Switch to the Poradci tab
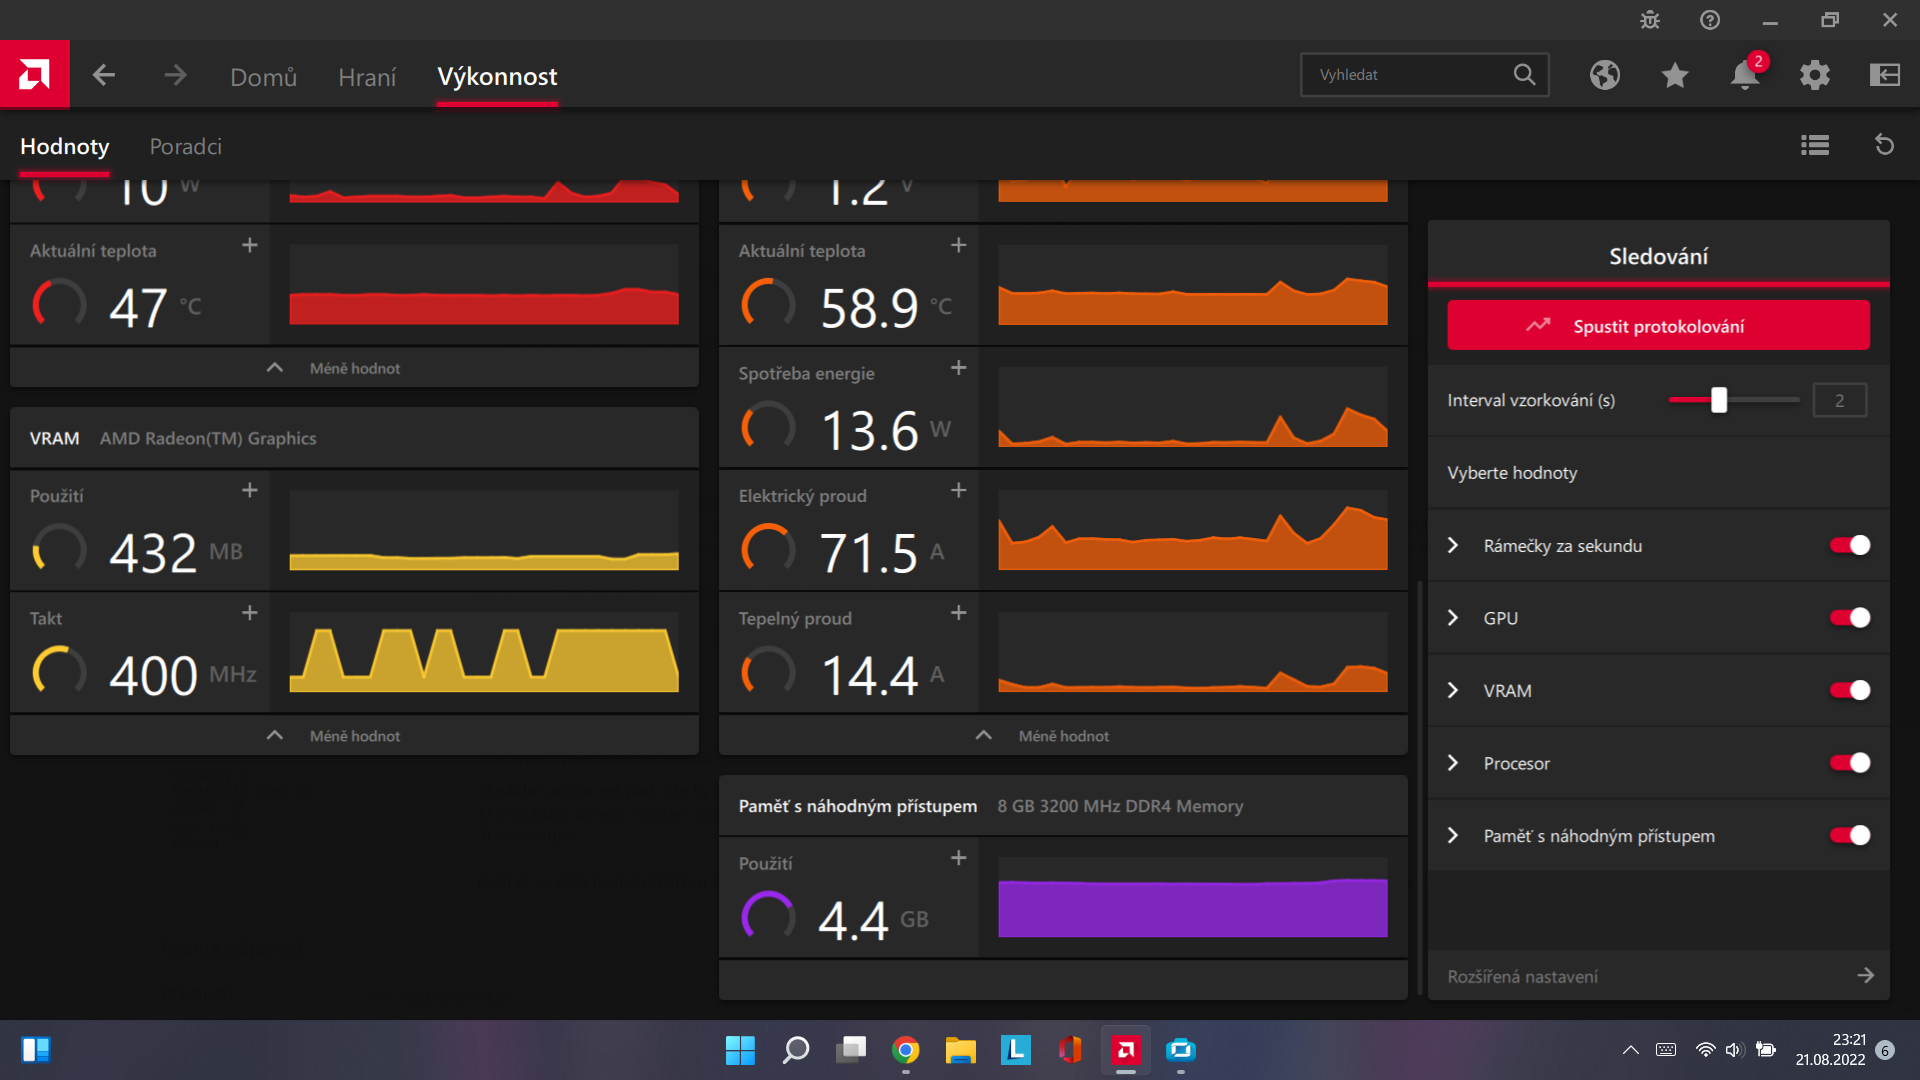 (x=185, y=146)
